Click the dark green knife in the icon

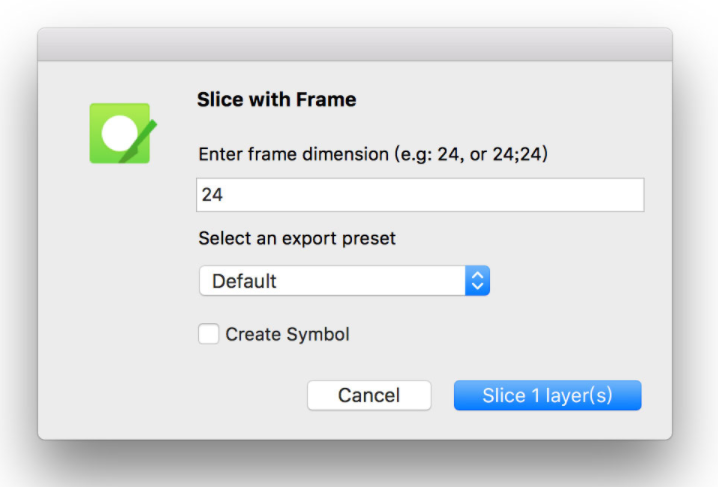click(x=139, y=141)
